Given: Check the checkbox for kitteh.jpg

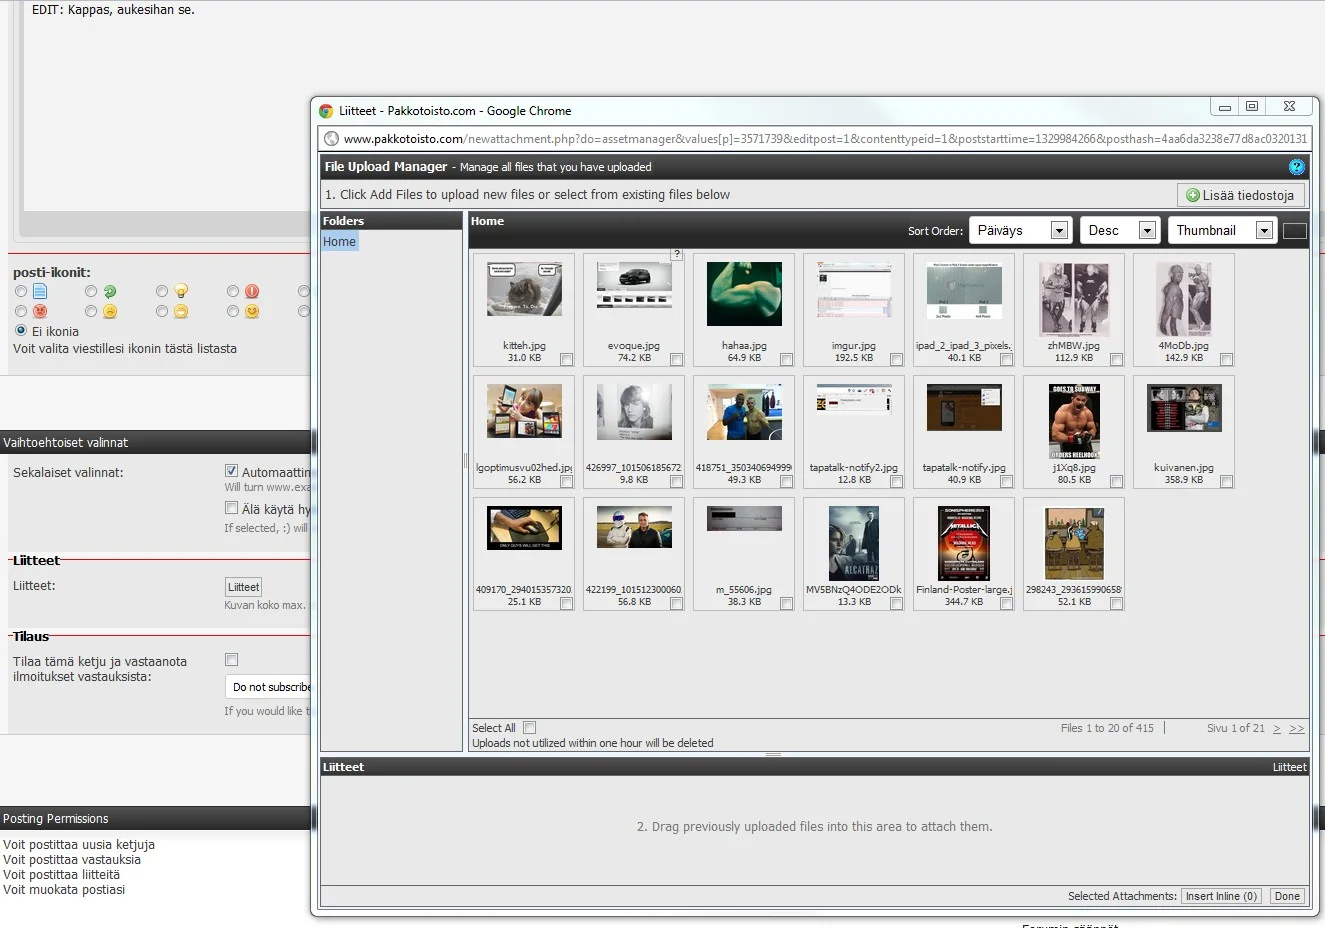Looking at the screenshot, I should [x=566, y=359].
